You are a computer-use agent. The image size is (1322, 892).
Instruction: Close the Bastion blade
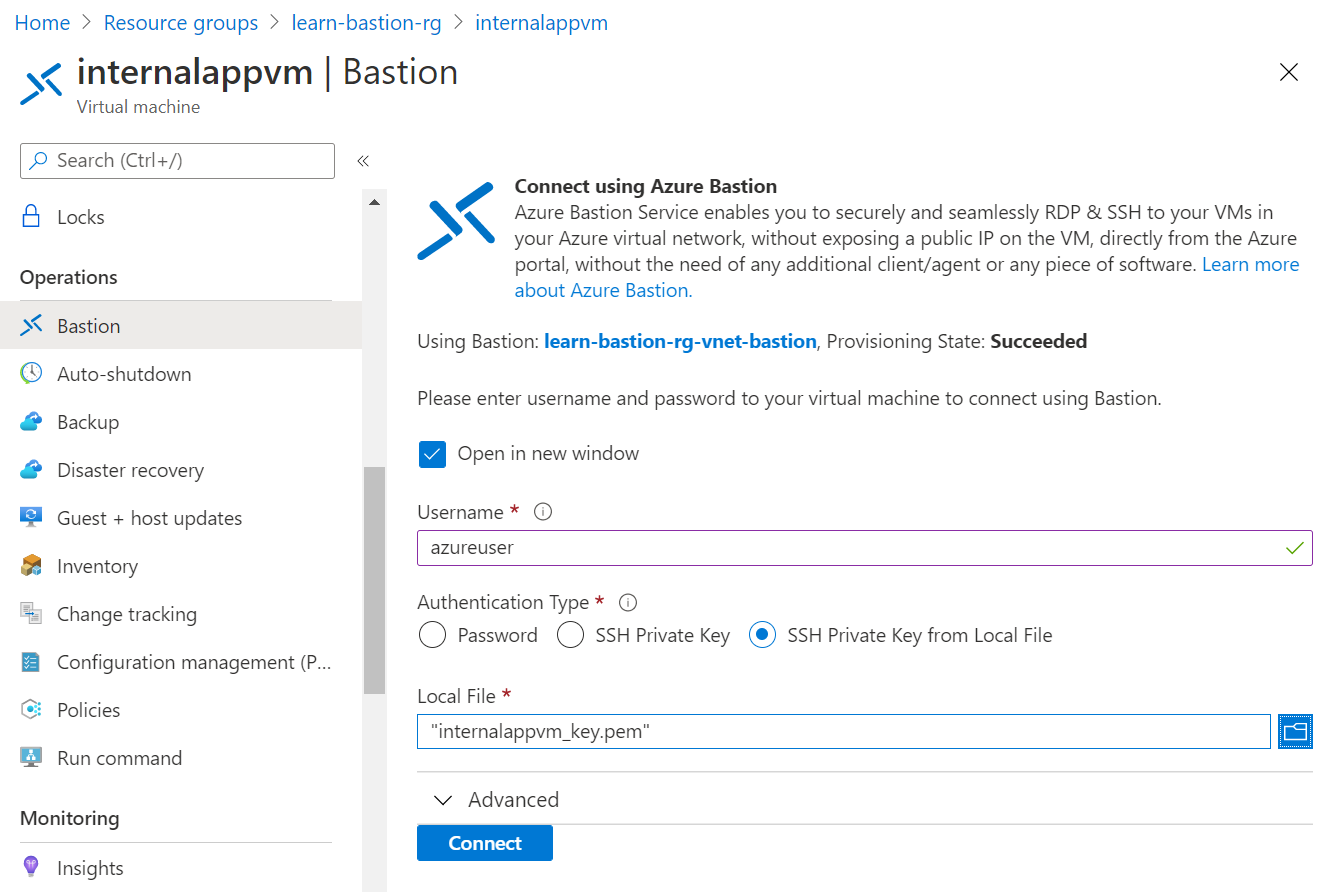point(1289,72)
